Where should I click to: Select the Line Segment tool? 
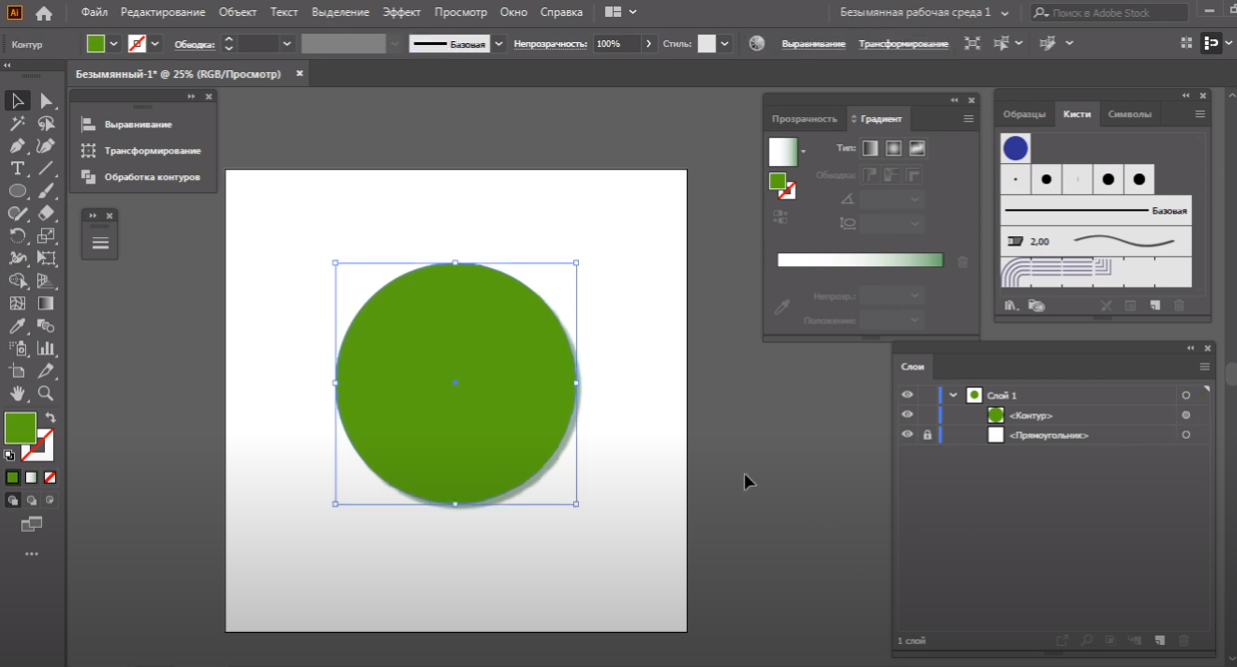46,168
